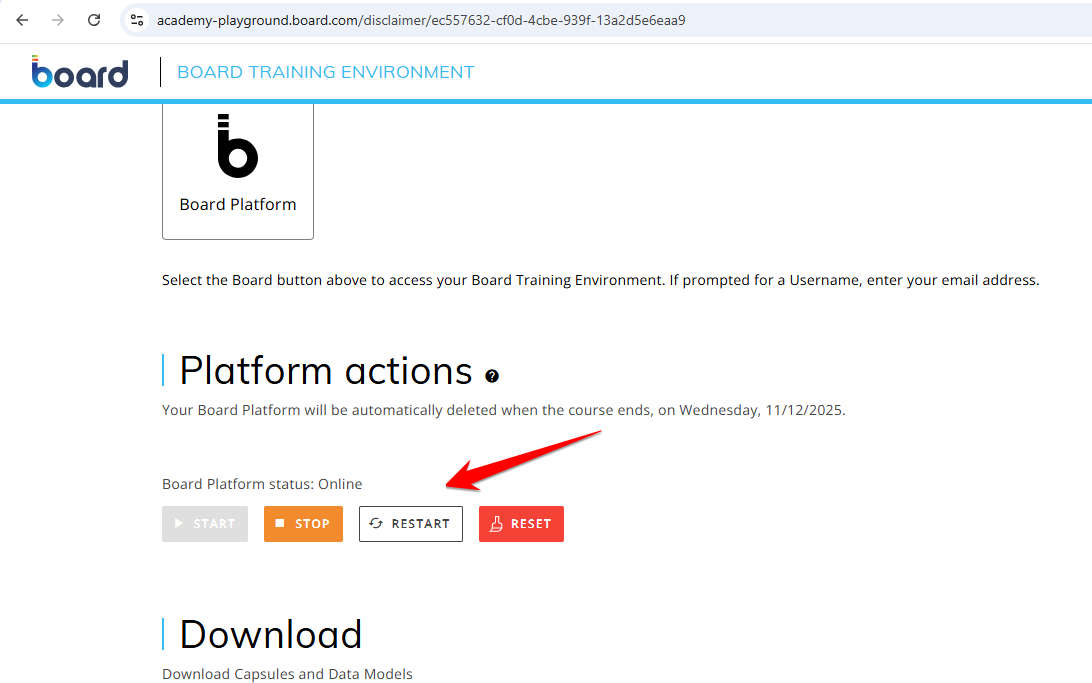The height and width of the screenshot is (683, 1092).
Task: Restart the Board Platform
Action: pyautogui.click(x=410, y=524)
